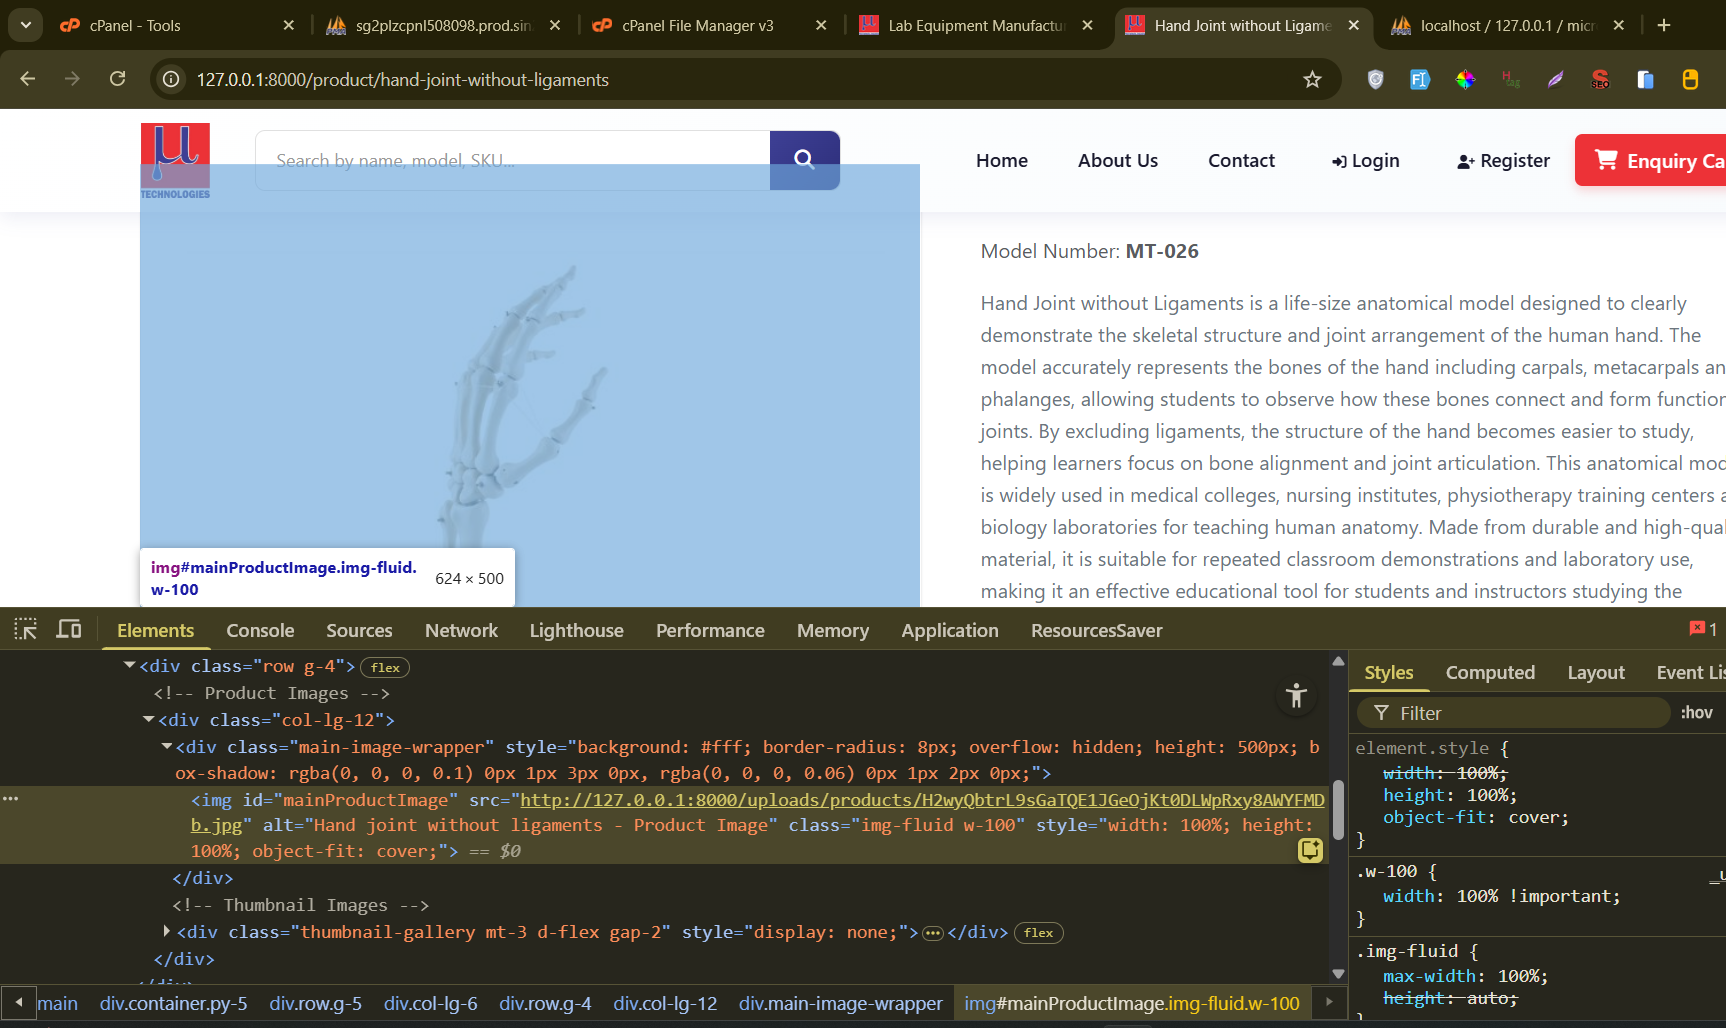Click the blue search magnifier button
1726x1028 pixels.
click(x=804, y=159)
